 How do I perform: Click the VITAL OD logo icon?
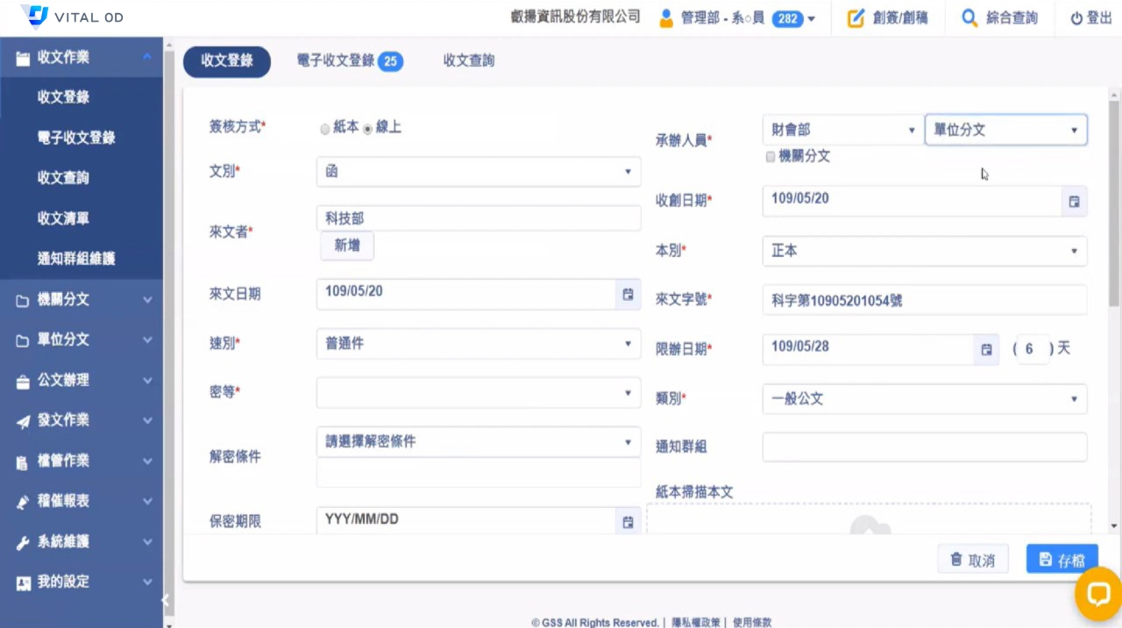36,16
